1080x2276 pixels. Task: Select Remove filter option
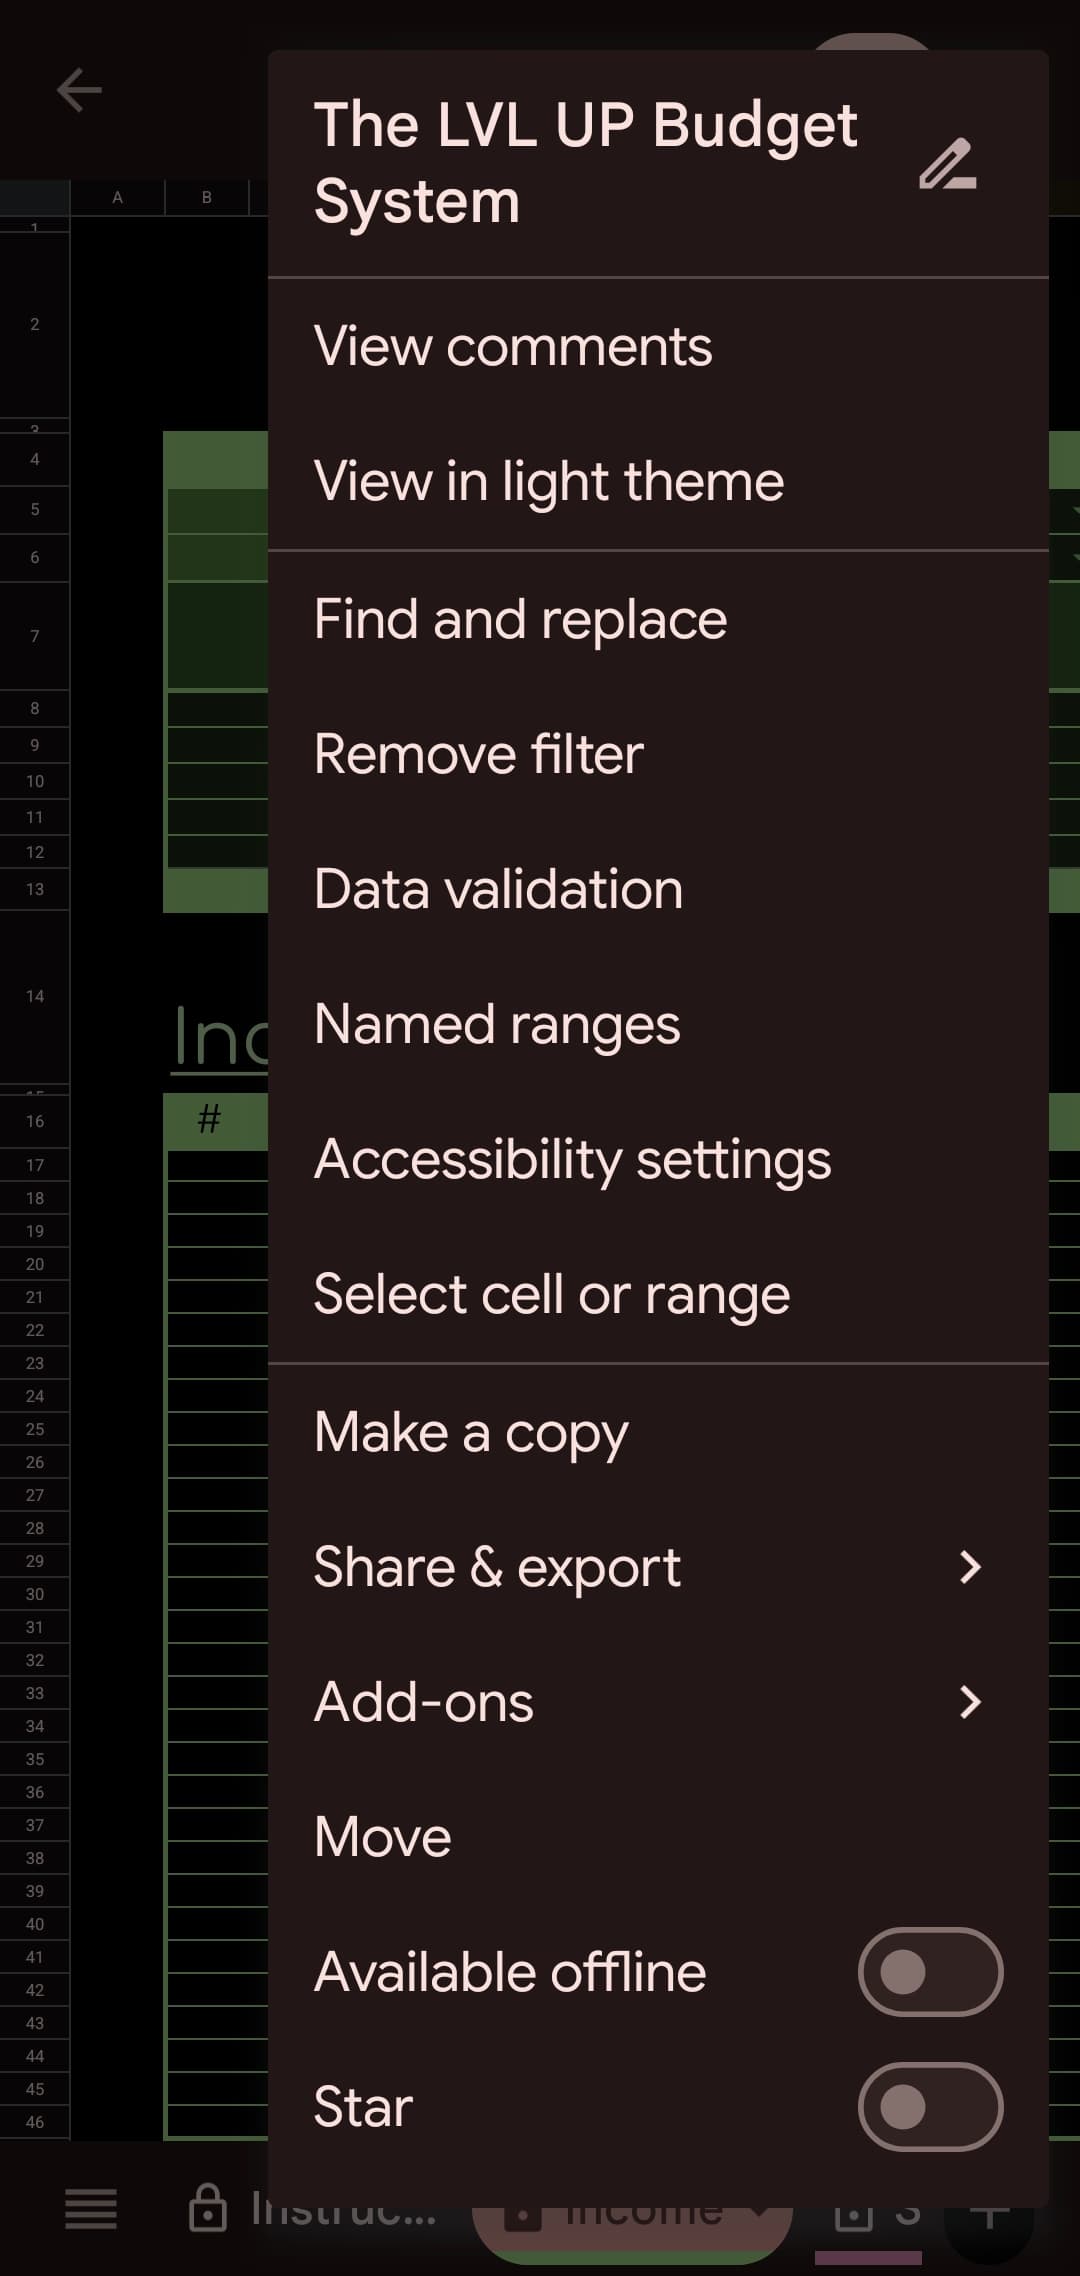[x=658, y=754]
